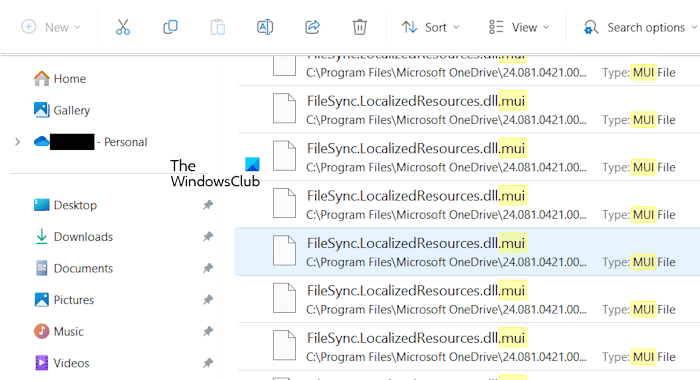Click the Gallery picture icon
This screenshot has height=380, width=700.
[42, 110]
